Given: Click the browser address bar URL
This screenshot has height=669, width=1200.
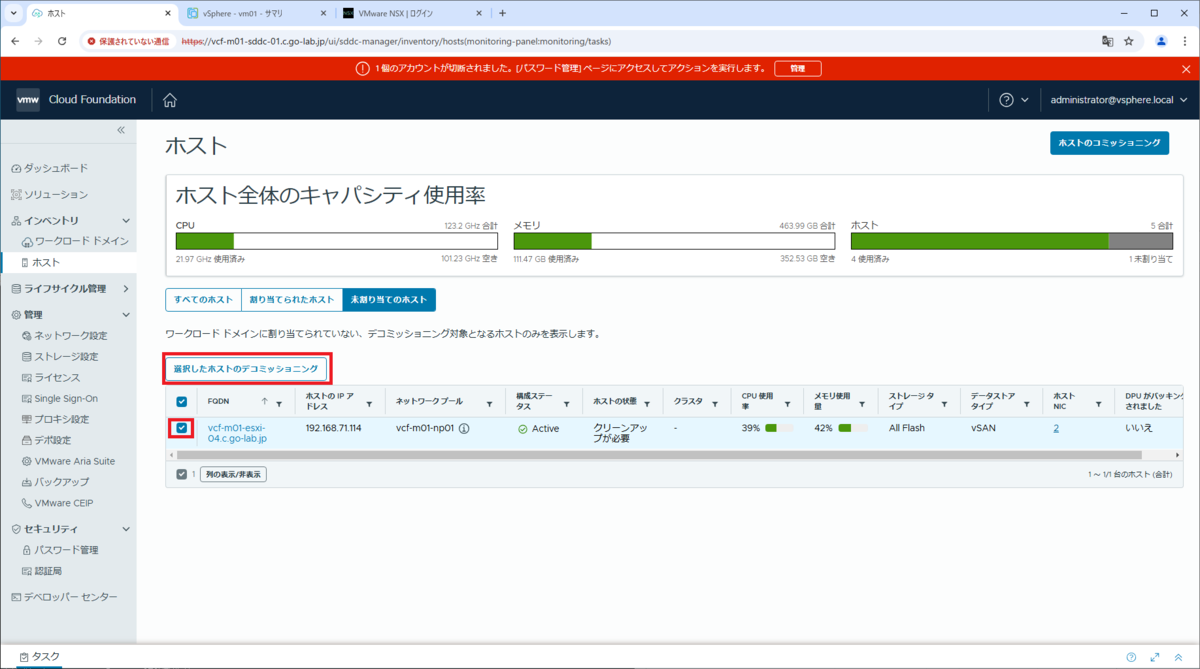Looking at the screenshot, I should 395,42.
